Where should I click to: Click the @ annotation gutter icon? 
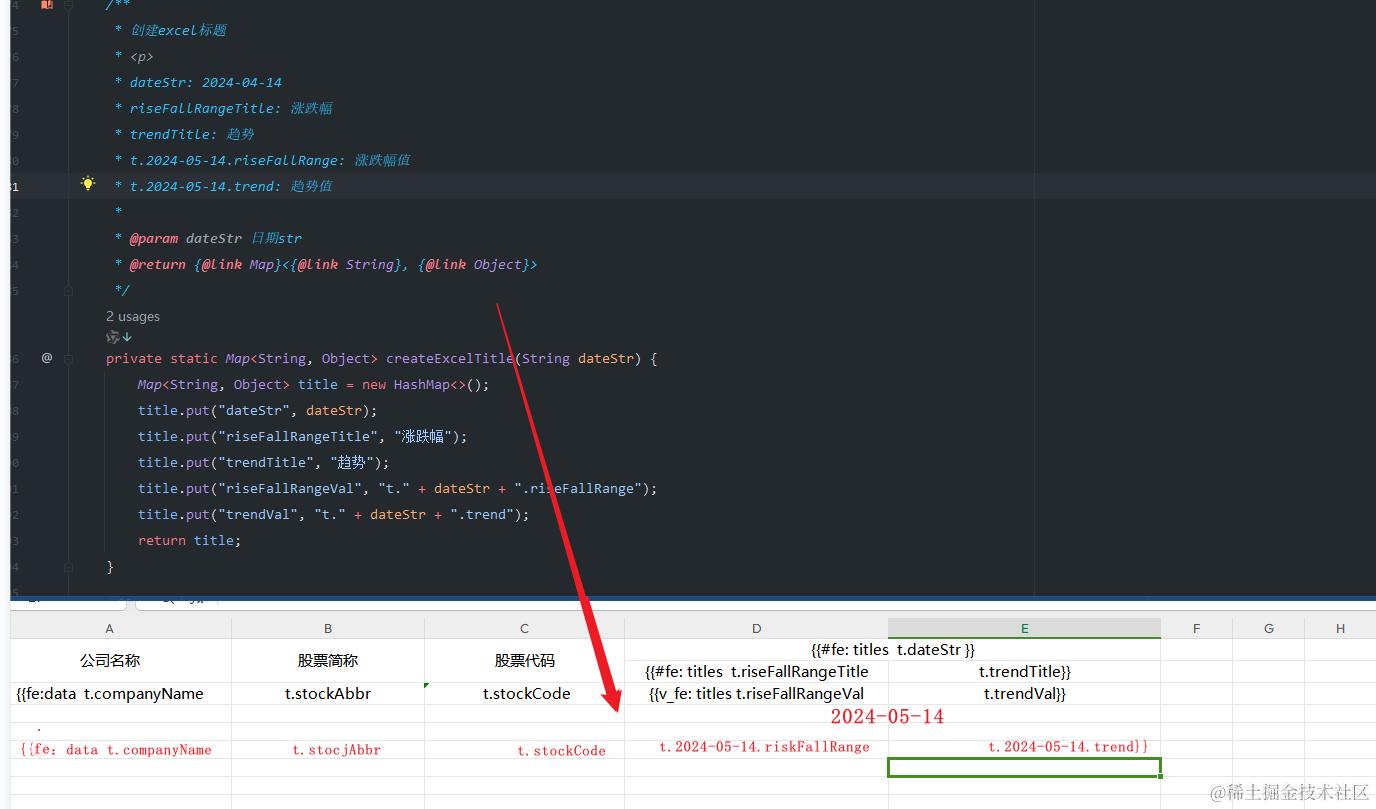tap(46, 358)
